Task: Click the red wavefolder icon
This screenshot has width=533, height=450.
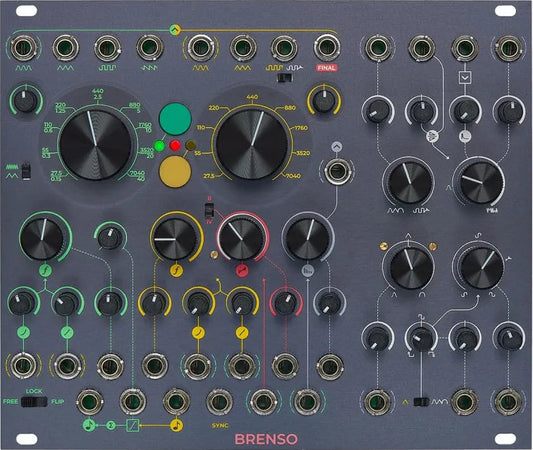Action: point(242,271)
